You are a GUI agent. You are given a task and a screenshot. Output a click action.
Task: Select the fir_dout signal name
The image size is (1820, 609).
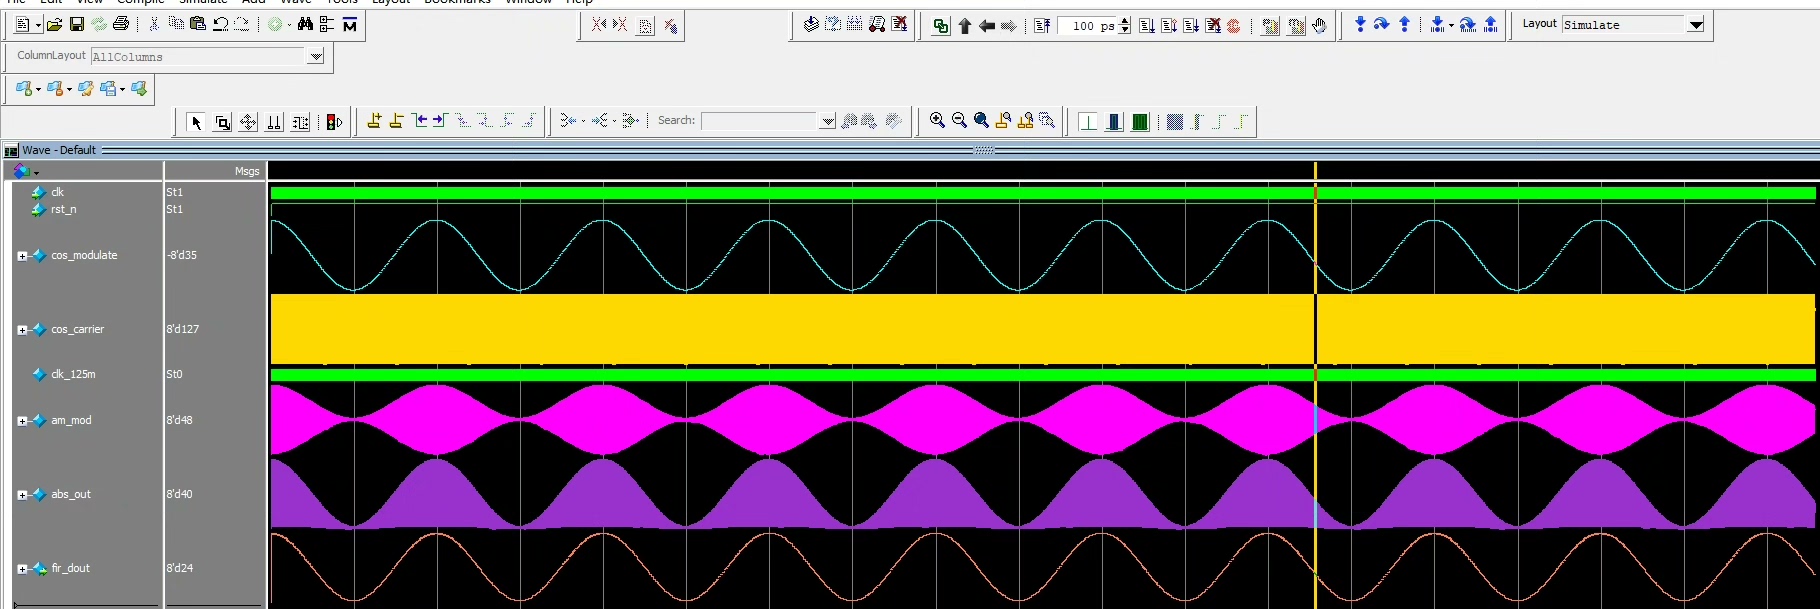(x=70, y=568)
